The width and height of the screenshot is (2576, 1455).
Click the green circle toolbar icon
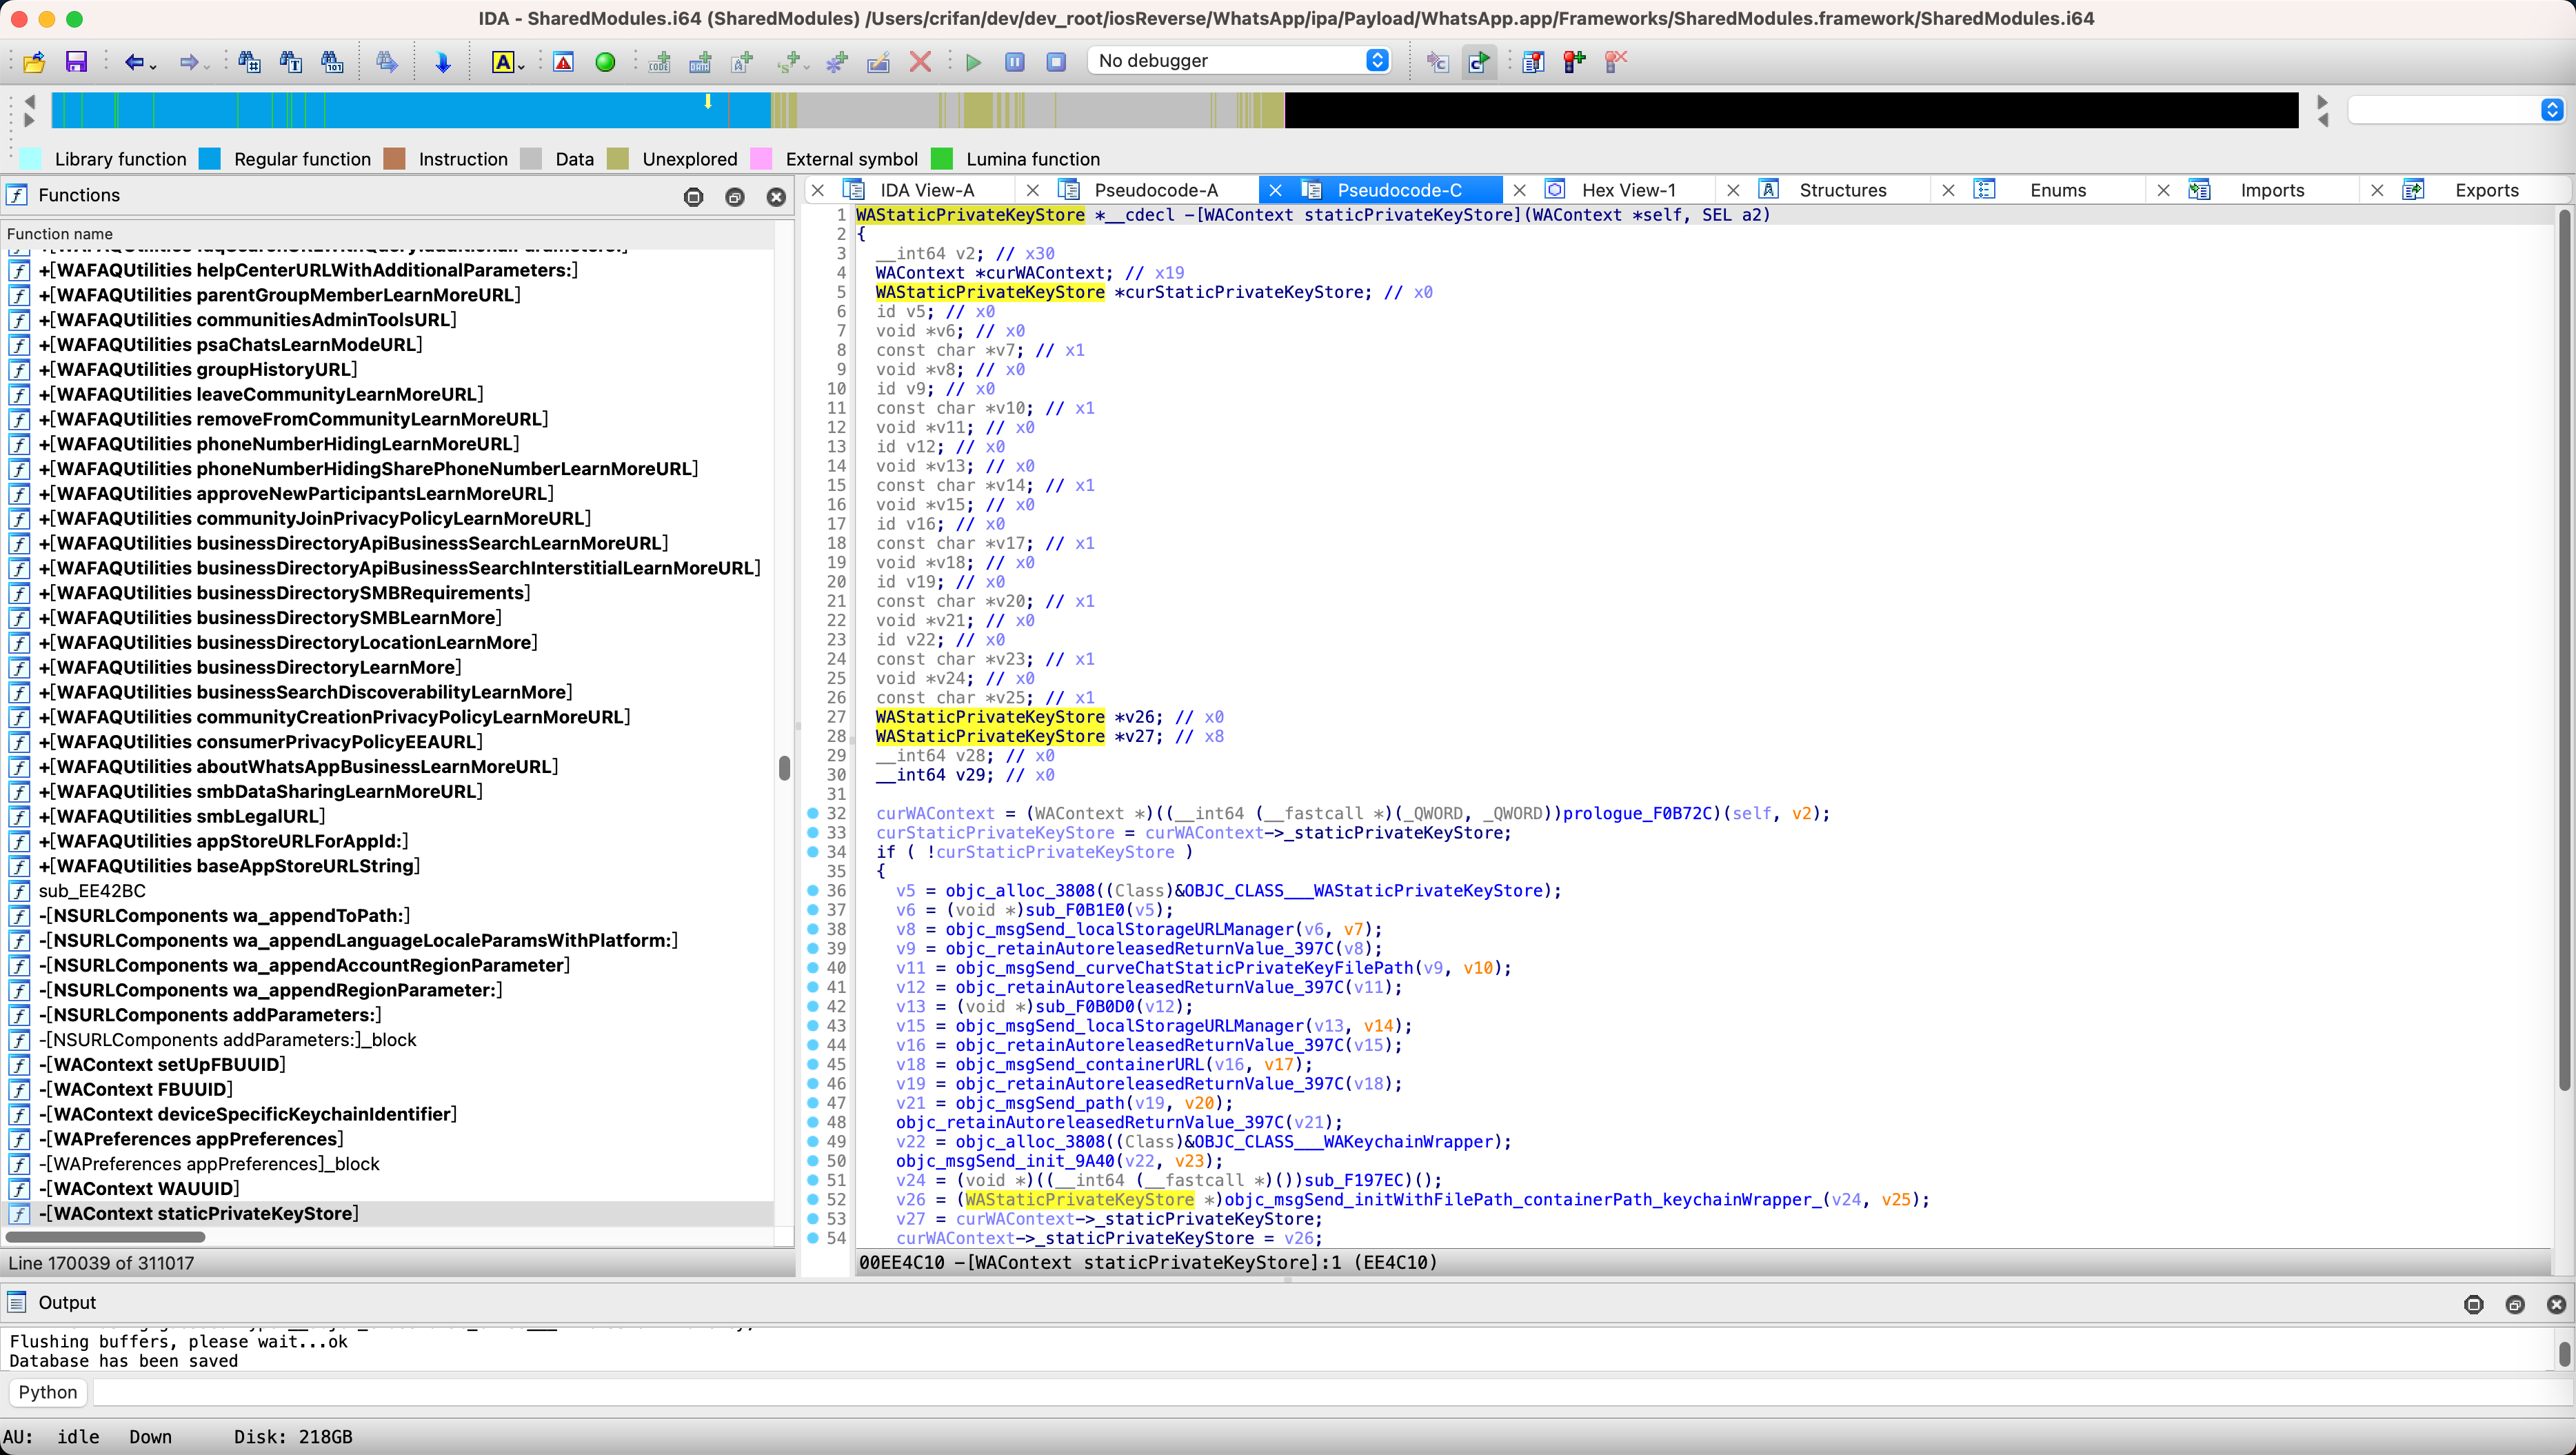pos(605,62)
